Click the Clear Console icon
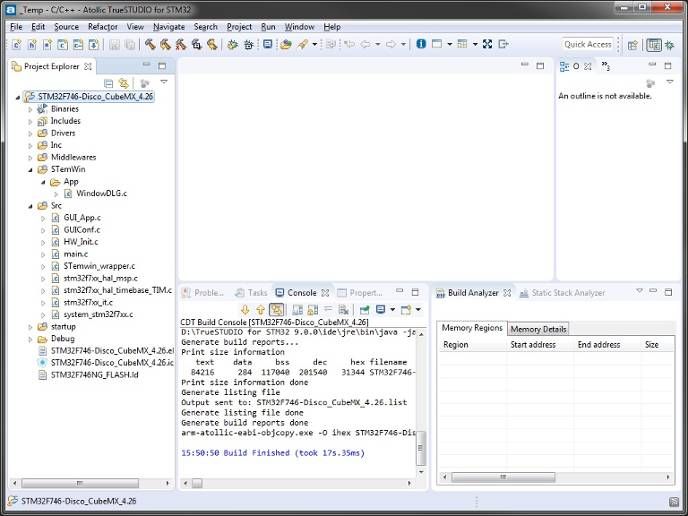Viewport: 688px width, 516px height. pyautogui.click(x=344, y=310)
